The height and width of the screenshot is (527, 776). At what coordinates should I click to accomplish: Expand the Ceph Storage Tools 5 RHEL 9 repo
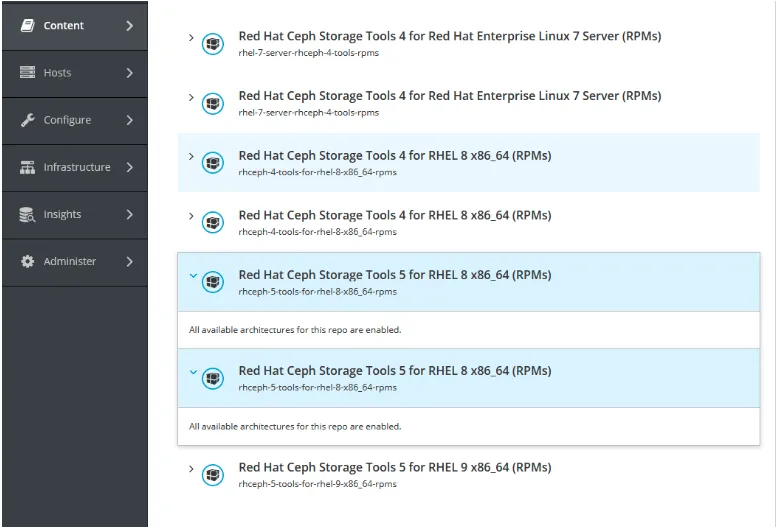click(192, 468)
